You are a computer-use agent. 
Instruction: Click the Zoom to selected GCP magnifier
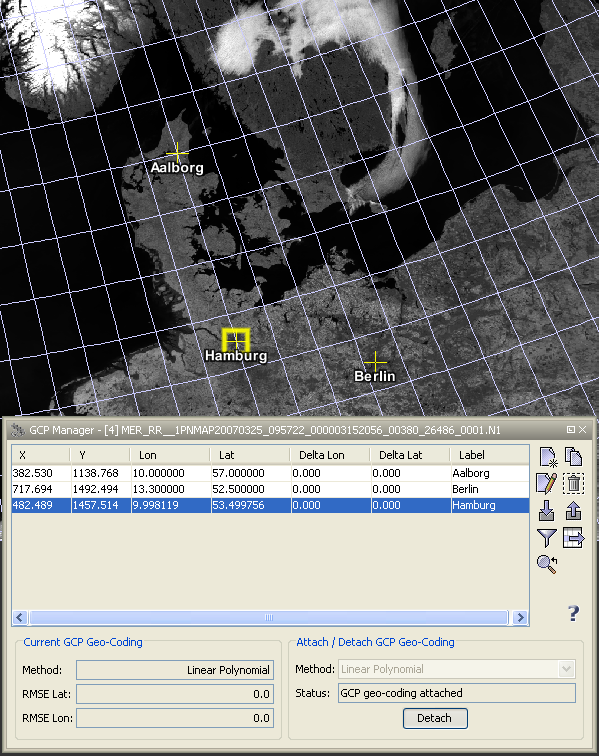[547, 564]
